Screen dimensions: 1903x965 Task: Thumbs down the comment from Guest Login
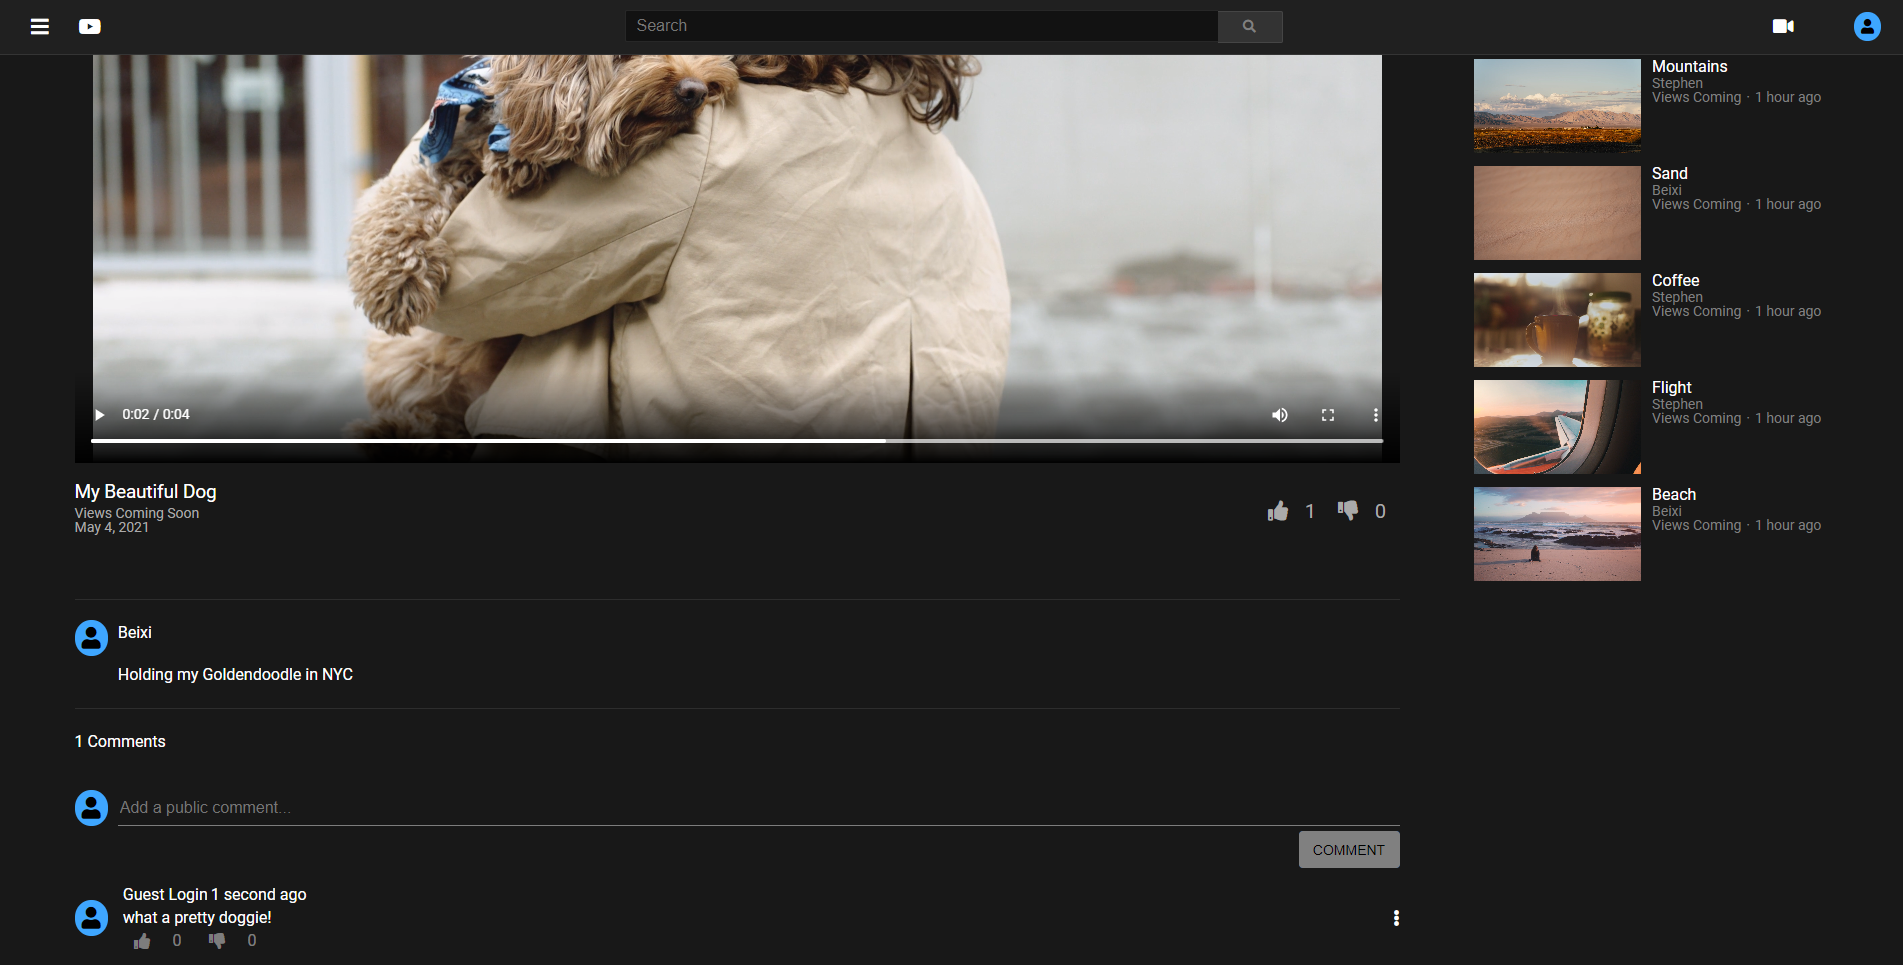tap(217, 940)
